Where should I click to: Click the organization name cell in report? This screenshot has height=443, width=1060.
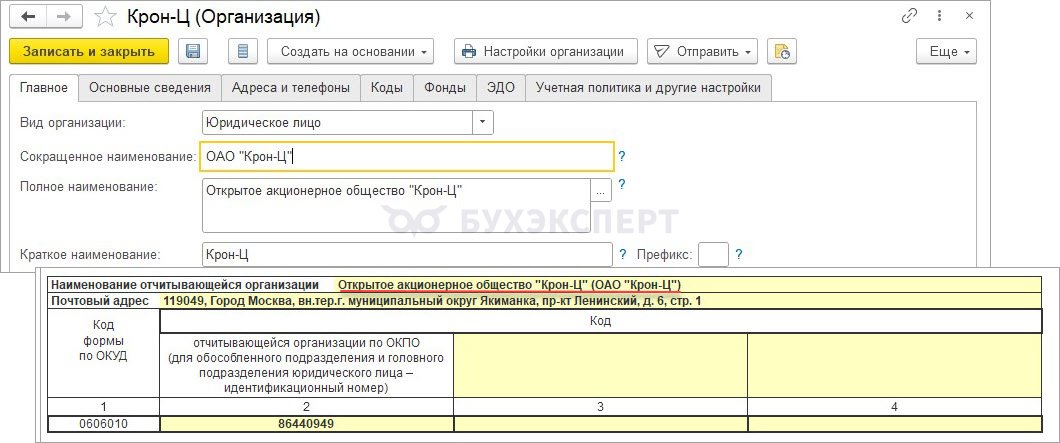(x=688, y=285)
